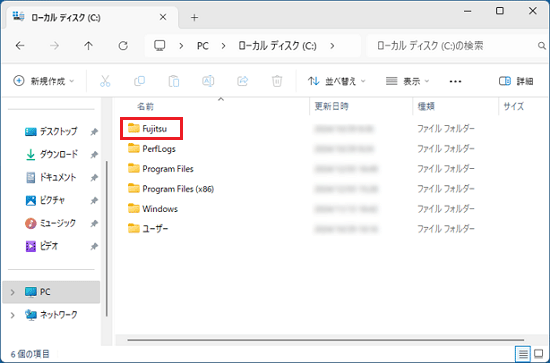550x363 pixels.
Task: Close the ローカル ディスク (C:) tab
Action: 163,17
